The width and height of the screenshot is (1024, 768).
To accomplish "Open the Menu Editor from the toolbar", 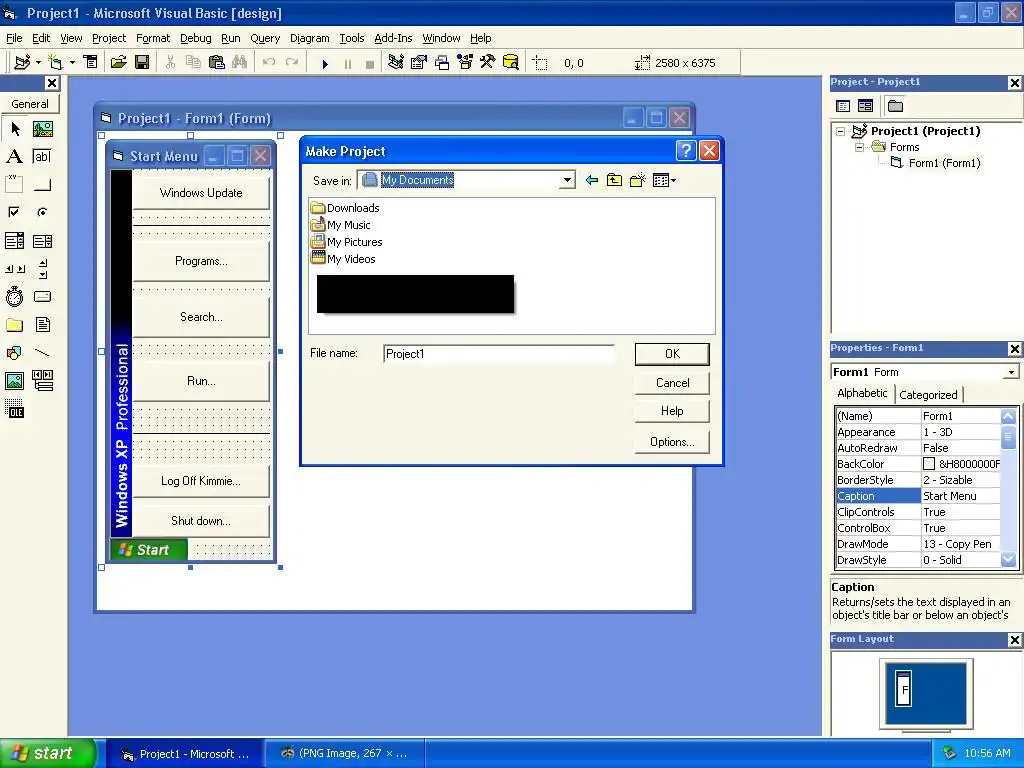I will point(91,63).
